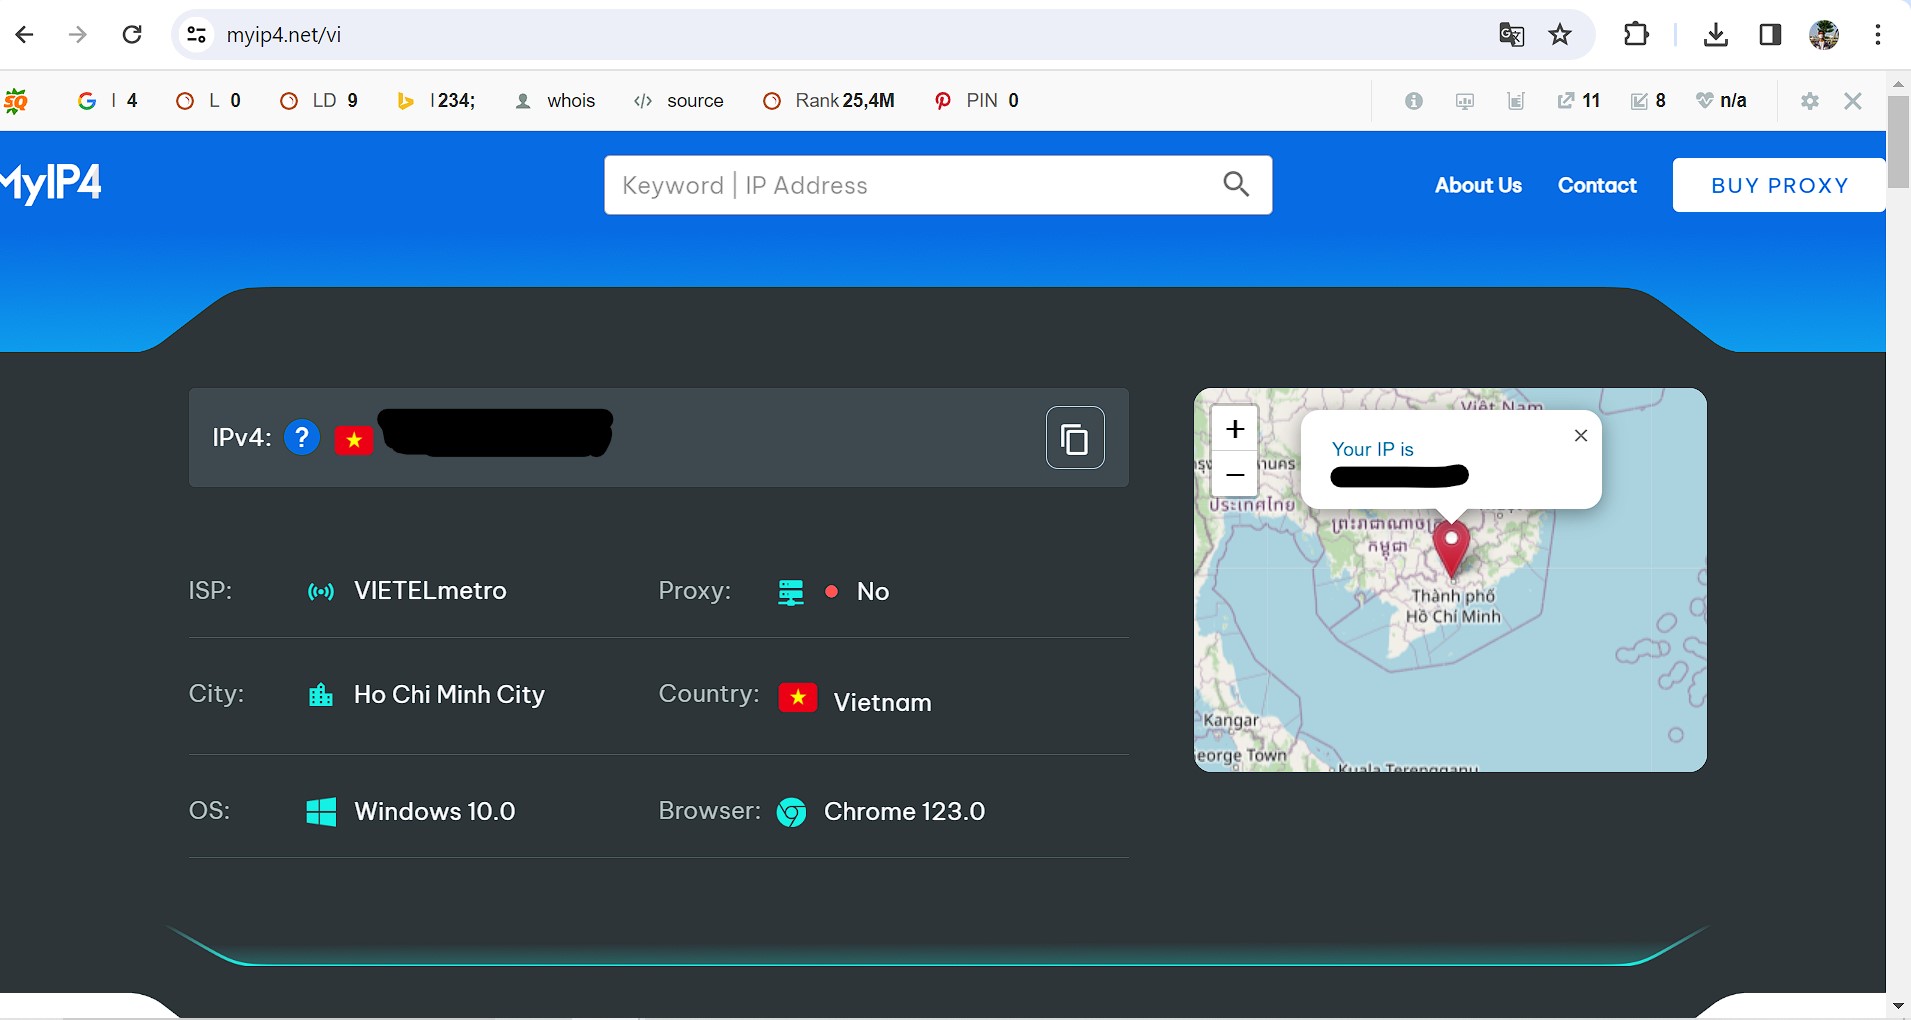Go back using the browser back arrow
The image size is (1911, 1020).
25,35
